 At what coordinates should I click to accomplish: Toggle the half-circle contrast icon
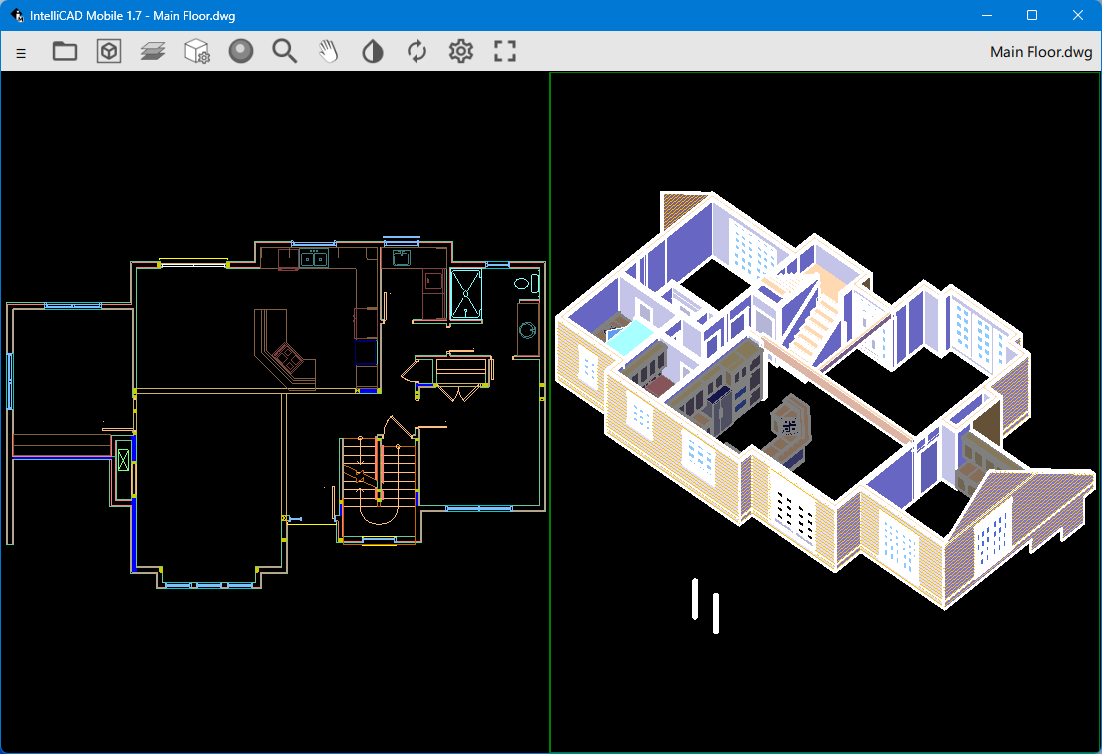click(x=373, y=52)
